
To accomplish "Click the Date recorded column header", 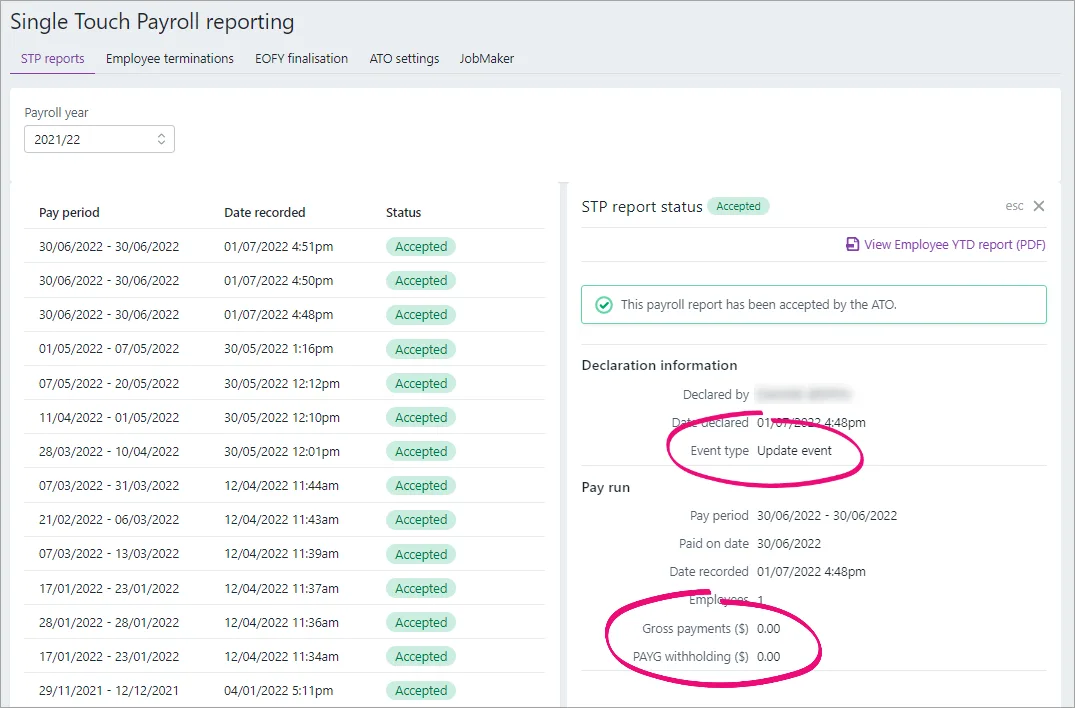I will point(264,212).
